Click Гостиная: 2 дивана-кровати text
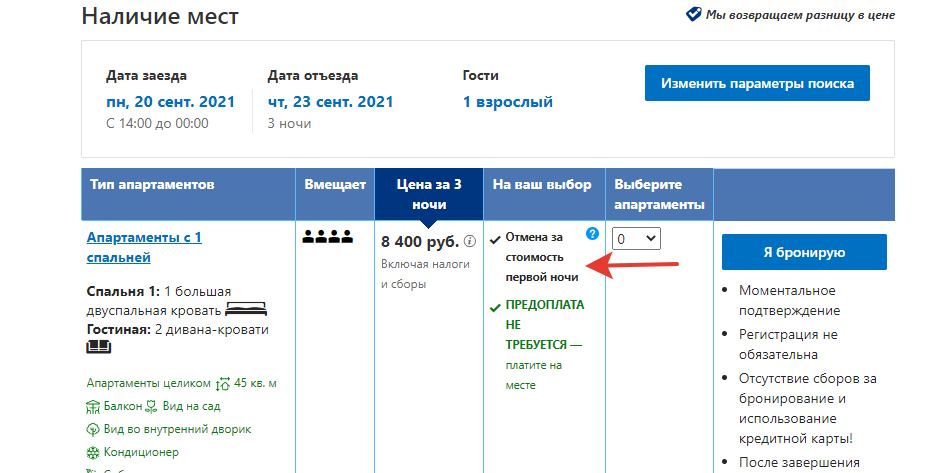Viewport: 940px width, 473px height. tap(177, 330)
